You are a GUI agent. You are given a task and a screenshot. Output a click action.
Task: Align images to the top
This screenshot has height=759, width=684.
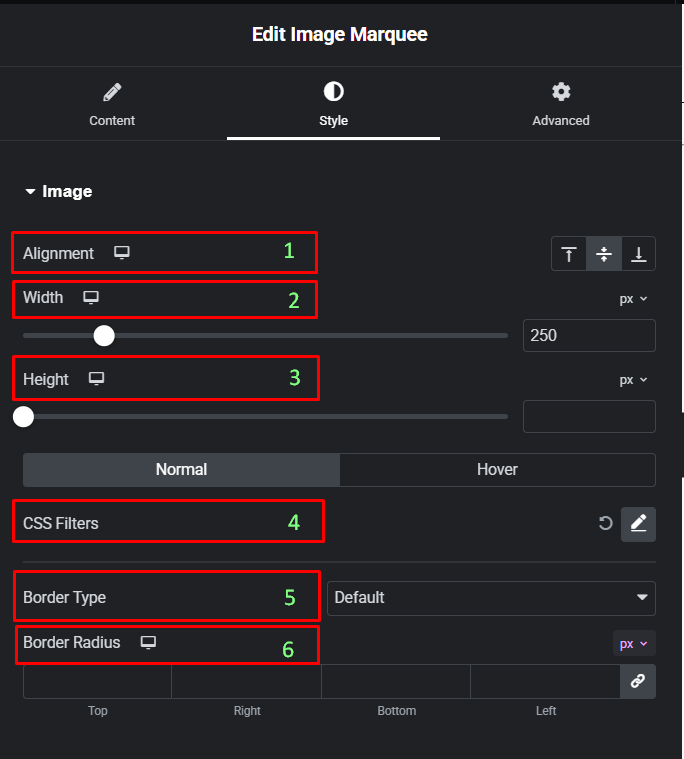[569, 254]
